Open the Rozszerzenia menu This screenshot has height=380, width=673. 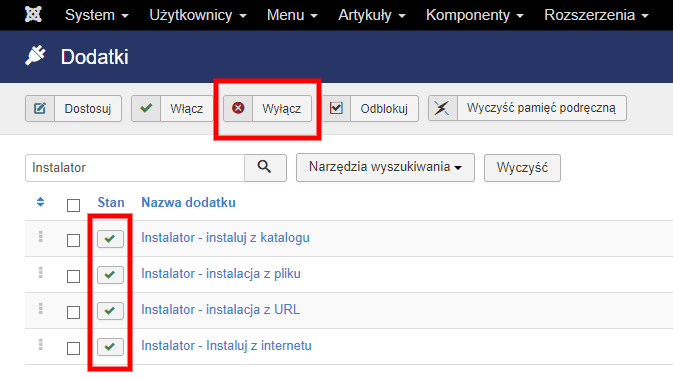pyautogui.click(x=596, y=15)
